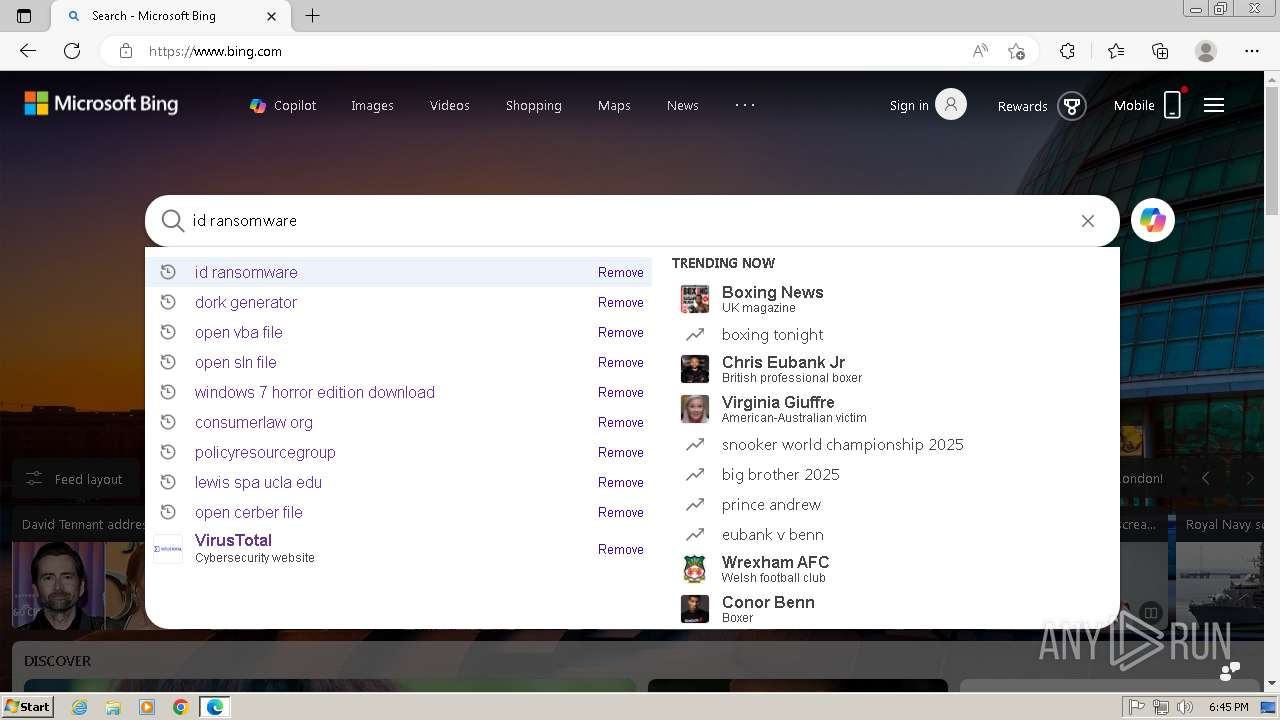The height and width of the screenshot is (720, 1280).
Task: Open the Copilot nav item
Action: (x=283, y=105)
